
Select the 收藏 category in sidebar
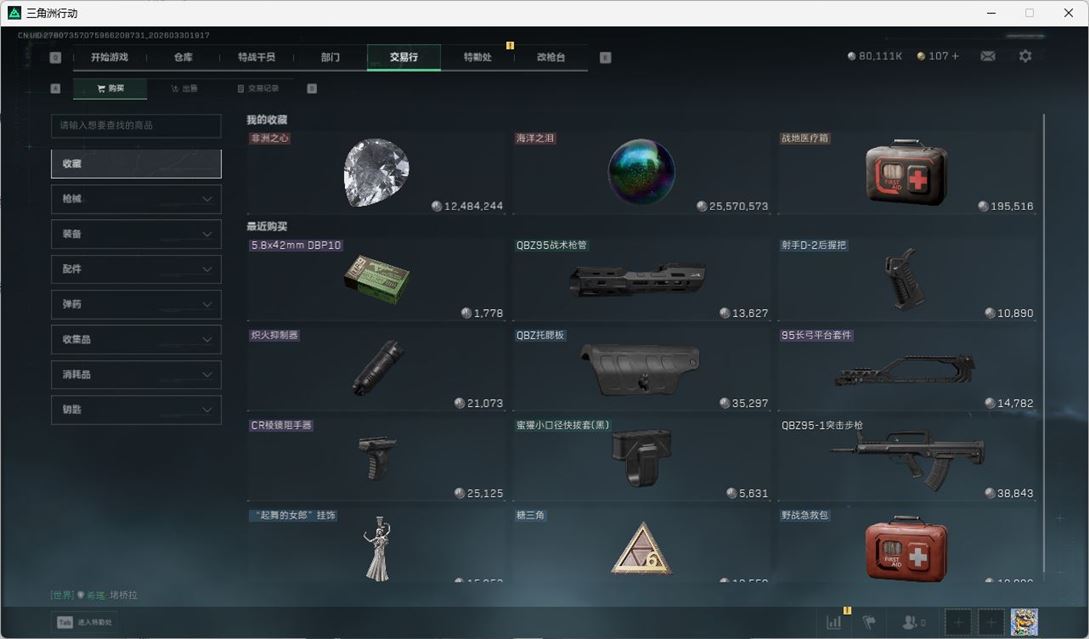point(135,163)
